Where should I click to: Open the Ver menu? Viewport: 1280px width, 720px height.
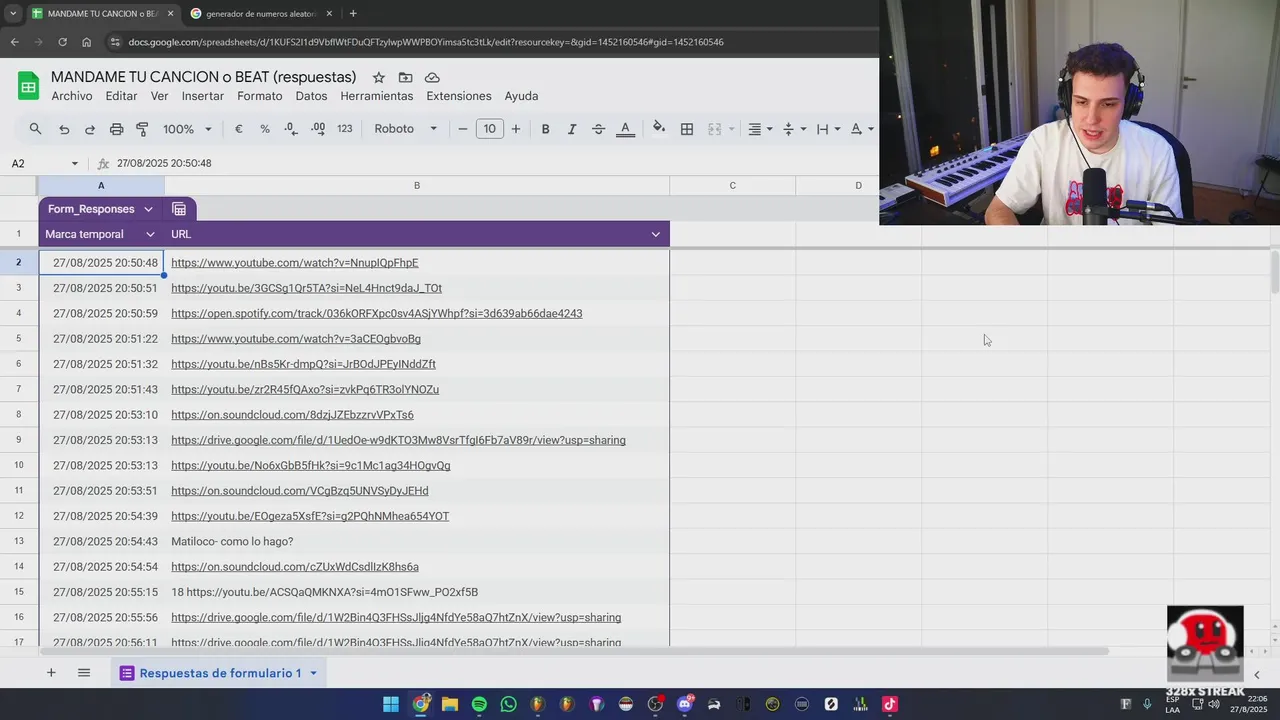coord(159,96)
